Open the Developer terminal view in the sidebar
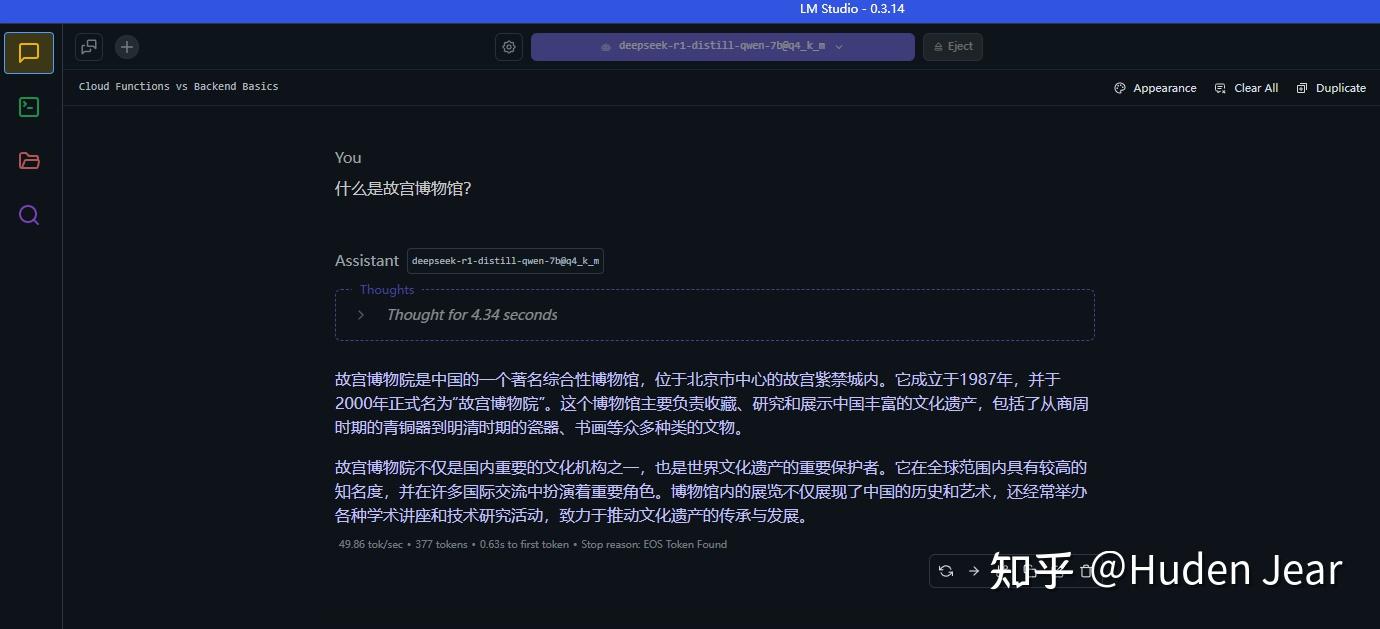This screenshot has height=629, width=1380. pyautogui.click(x=29, y=107)
